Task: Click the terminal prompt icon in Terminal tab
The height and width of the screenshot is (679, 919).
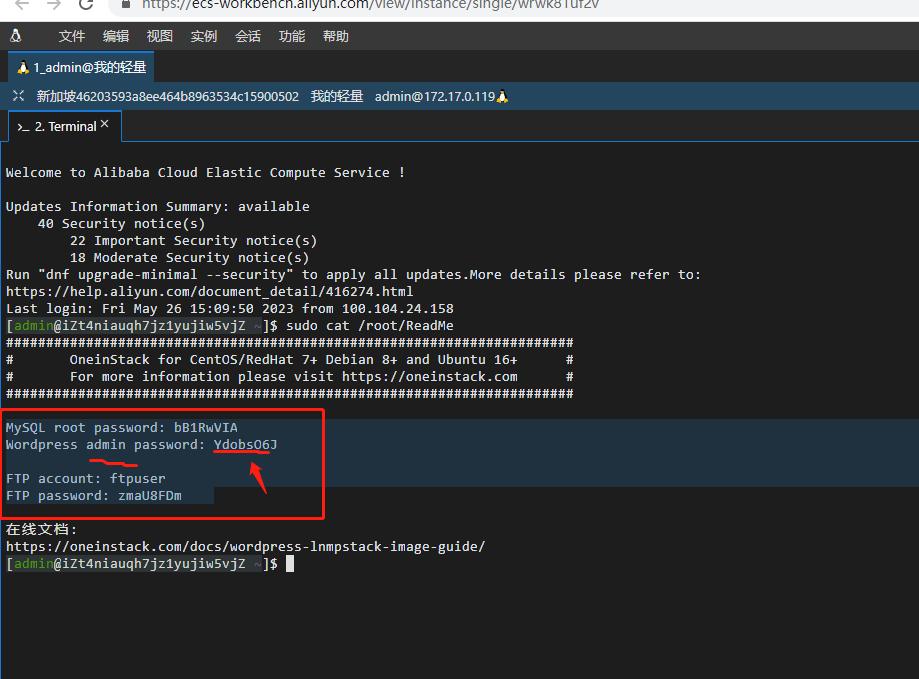Action: (23, 127)
